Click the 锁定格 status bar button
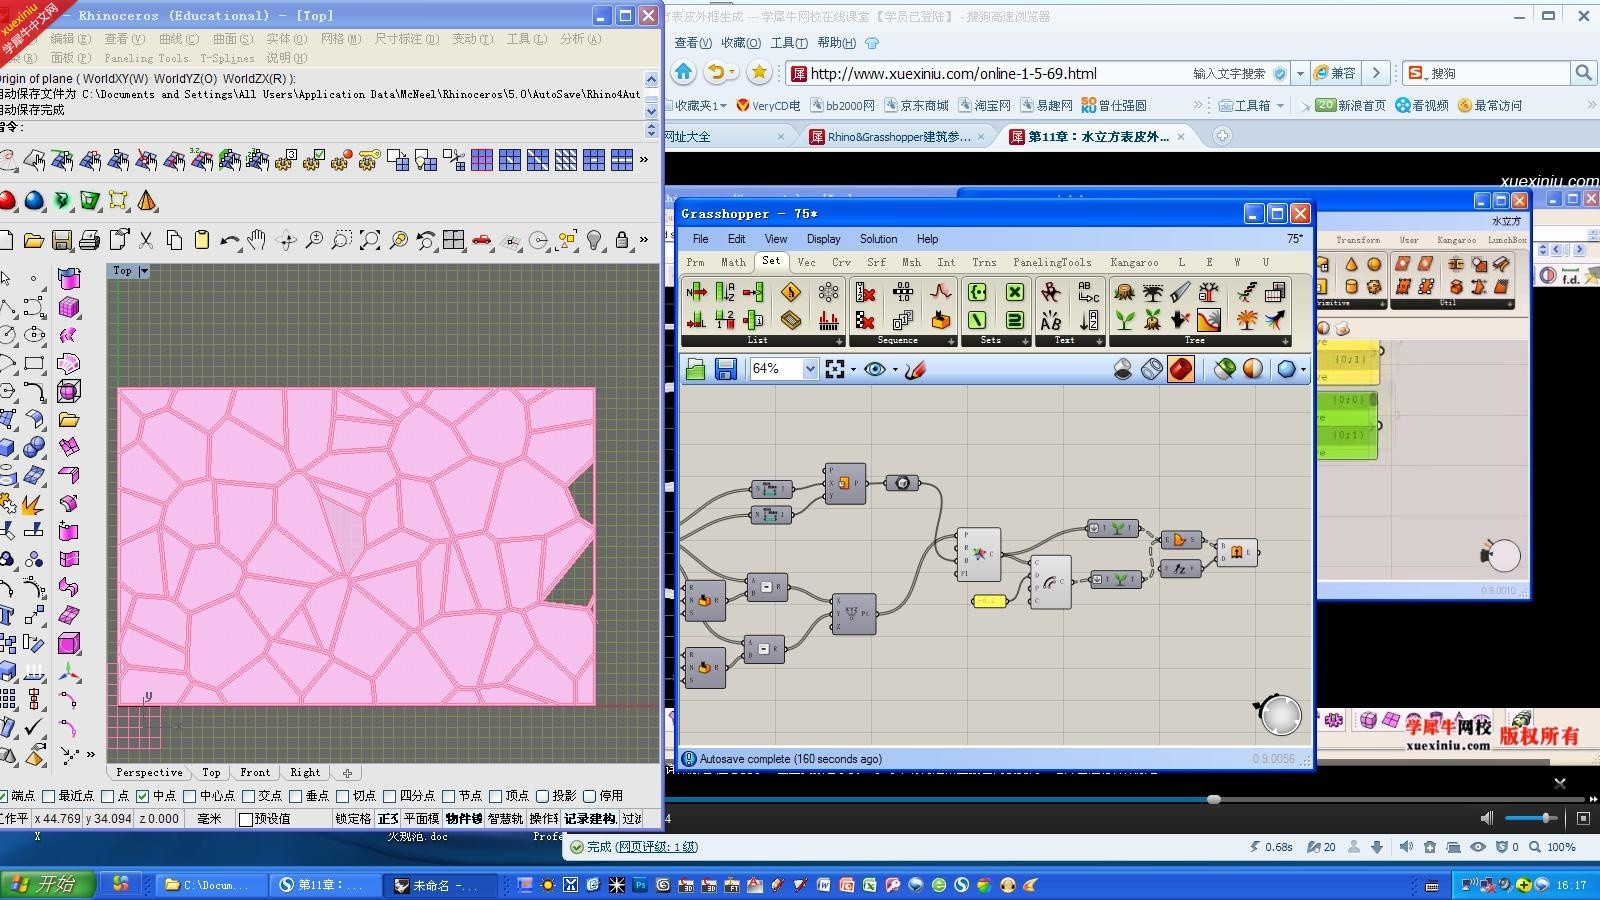This screenshot has width=1600, height=900. pyautogui.click(x=353, y=819)
